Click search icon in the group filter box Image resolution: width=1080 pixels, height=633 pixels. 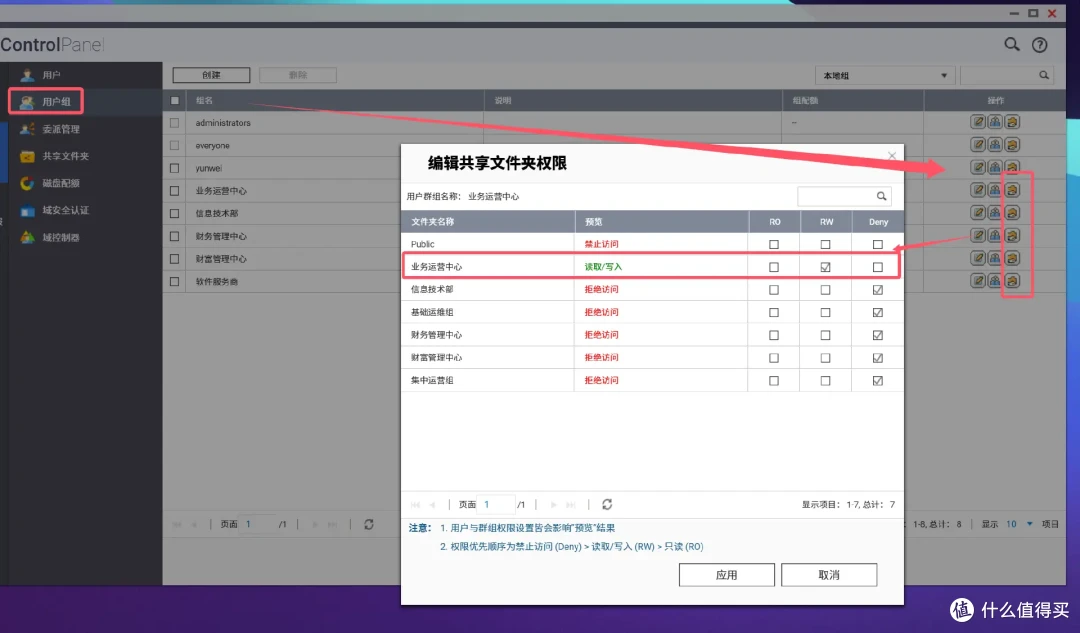pos(1043,75)
